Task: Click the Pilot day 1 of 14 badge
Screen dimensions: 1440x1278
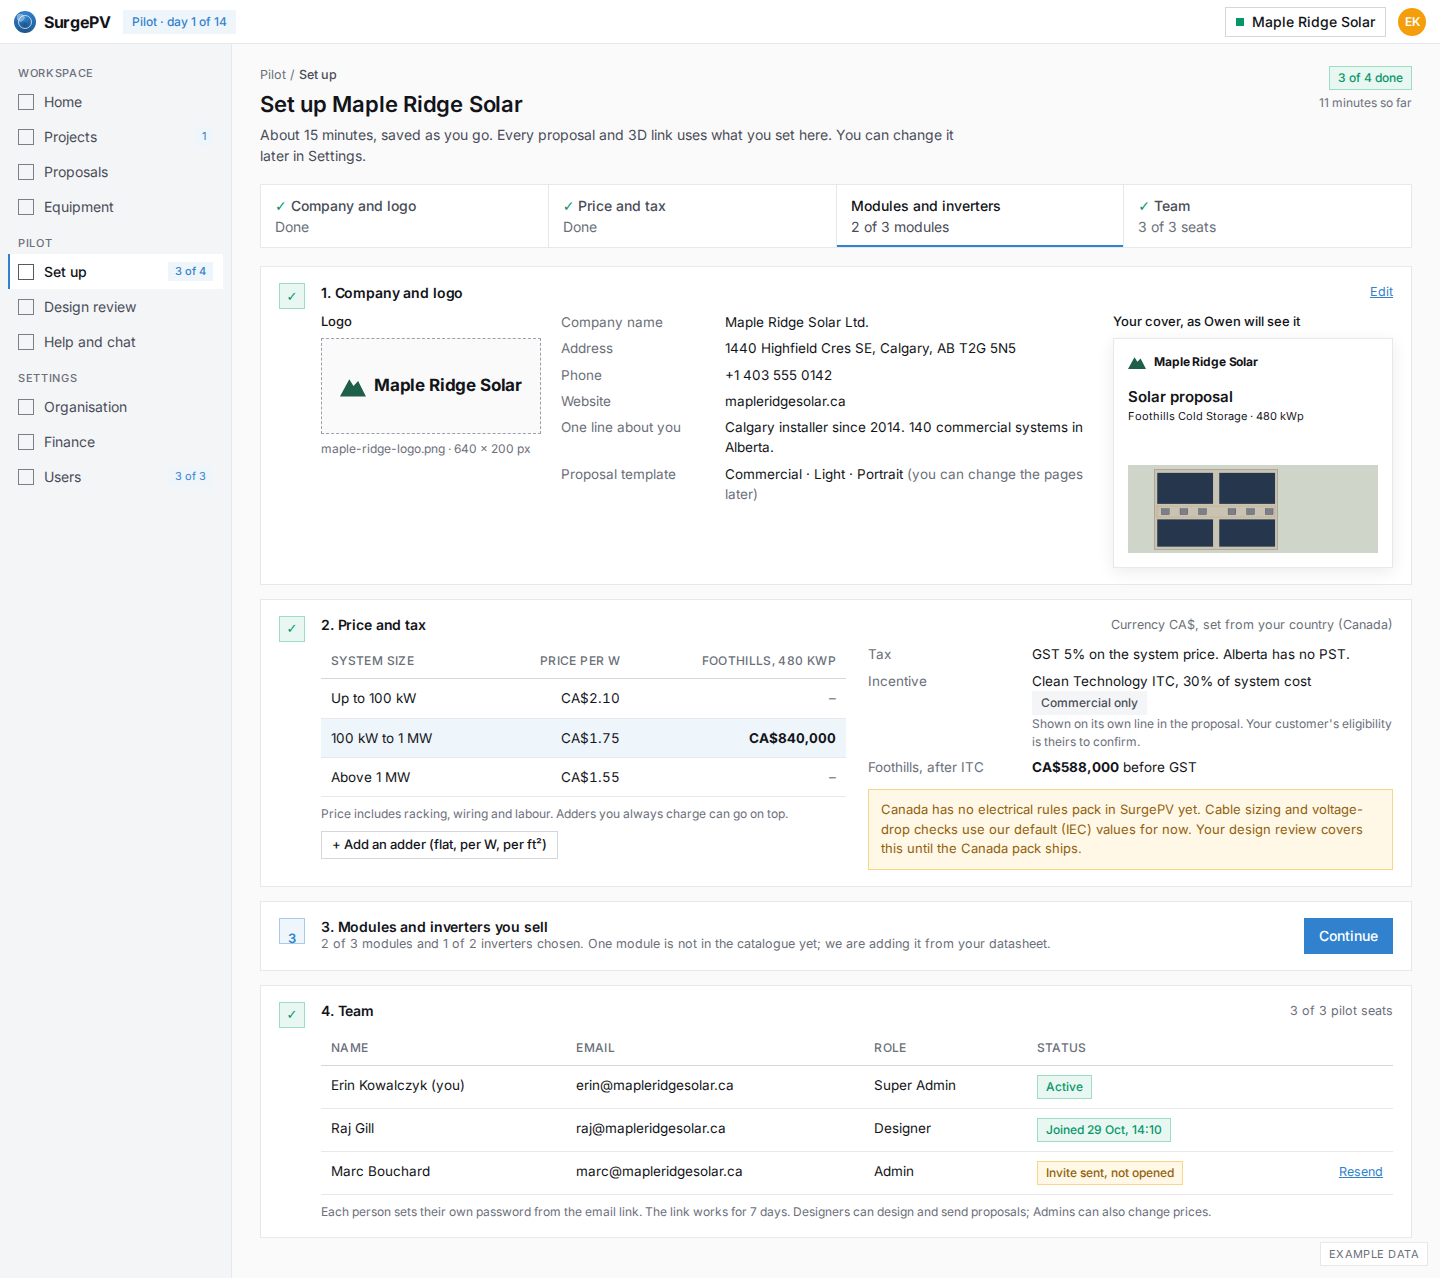Action: (x=179, y=22)
